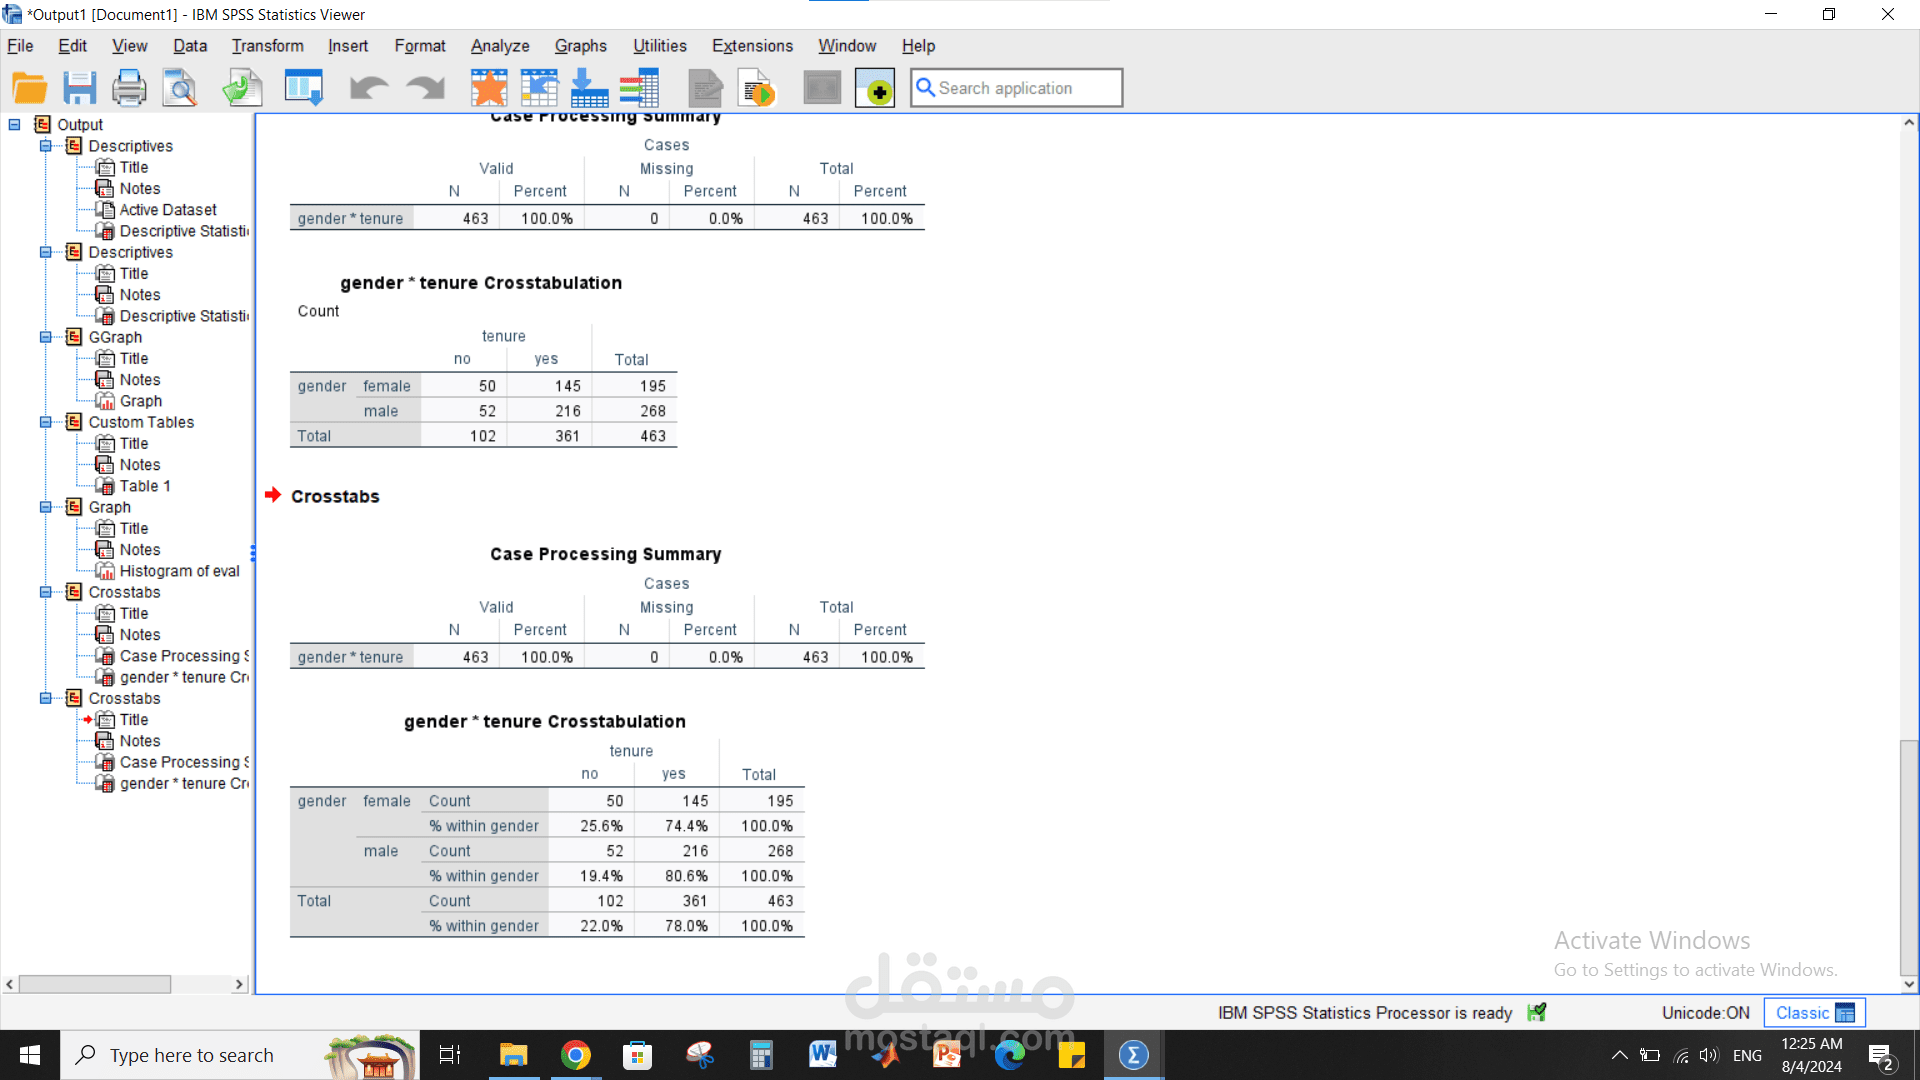Select Active Dataset outline item

(167, 210)
